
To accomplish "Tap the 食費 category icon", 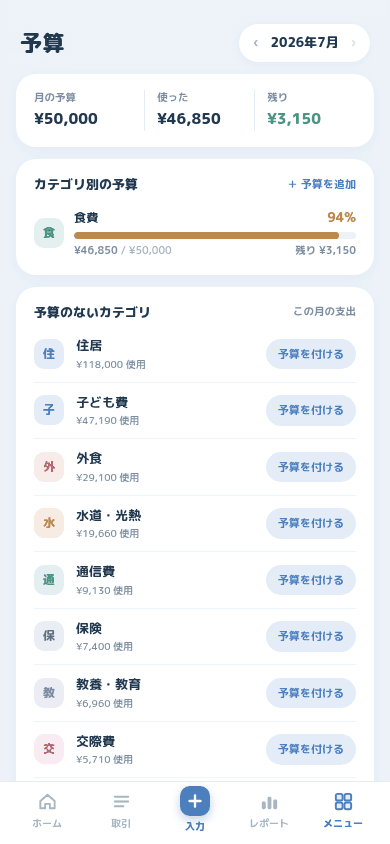I will pos(49,233).
